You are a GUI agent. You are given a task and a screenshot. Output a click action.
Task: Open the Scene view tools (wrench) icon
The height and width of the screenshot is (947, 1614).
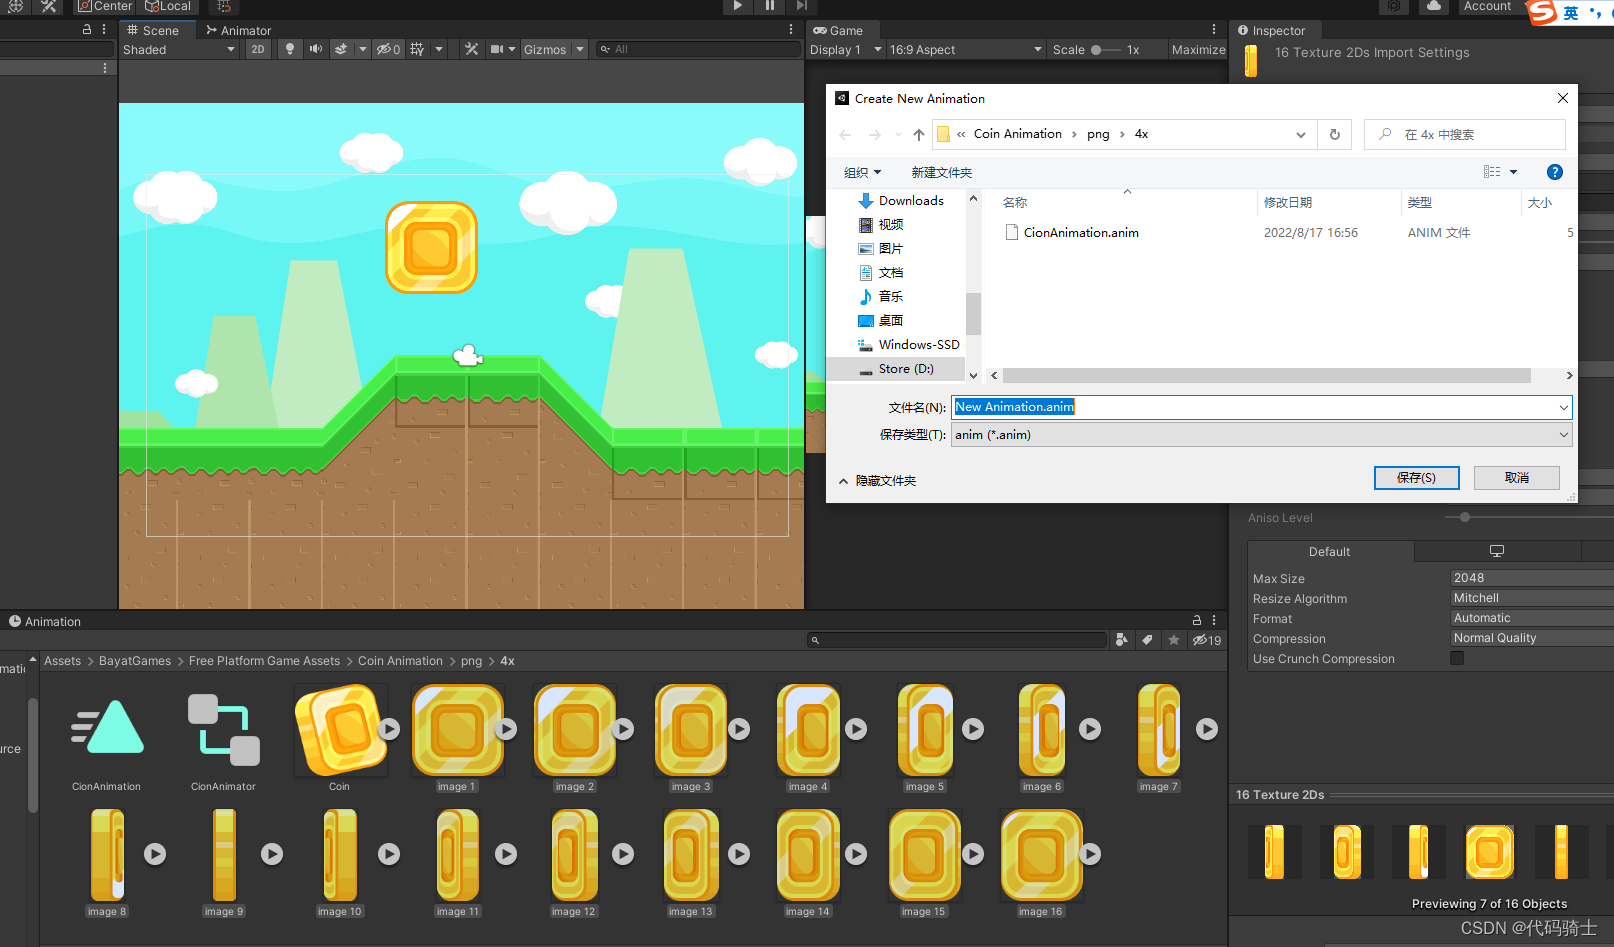click(x=472, y=49)
